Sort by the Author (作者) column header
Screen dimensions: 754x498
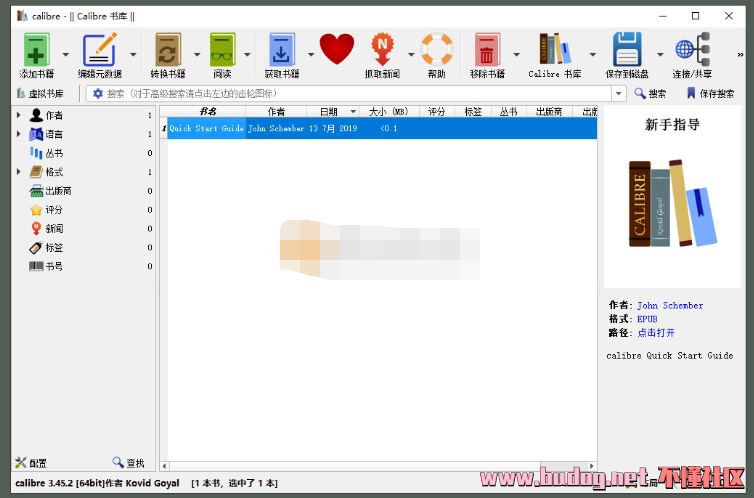pyautogui.click(x=276, y=112)
